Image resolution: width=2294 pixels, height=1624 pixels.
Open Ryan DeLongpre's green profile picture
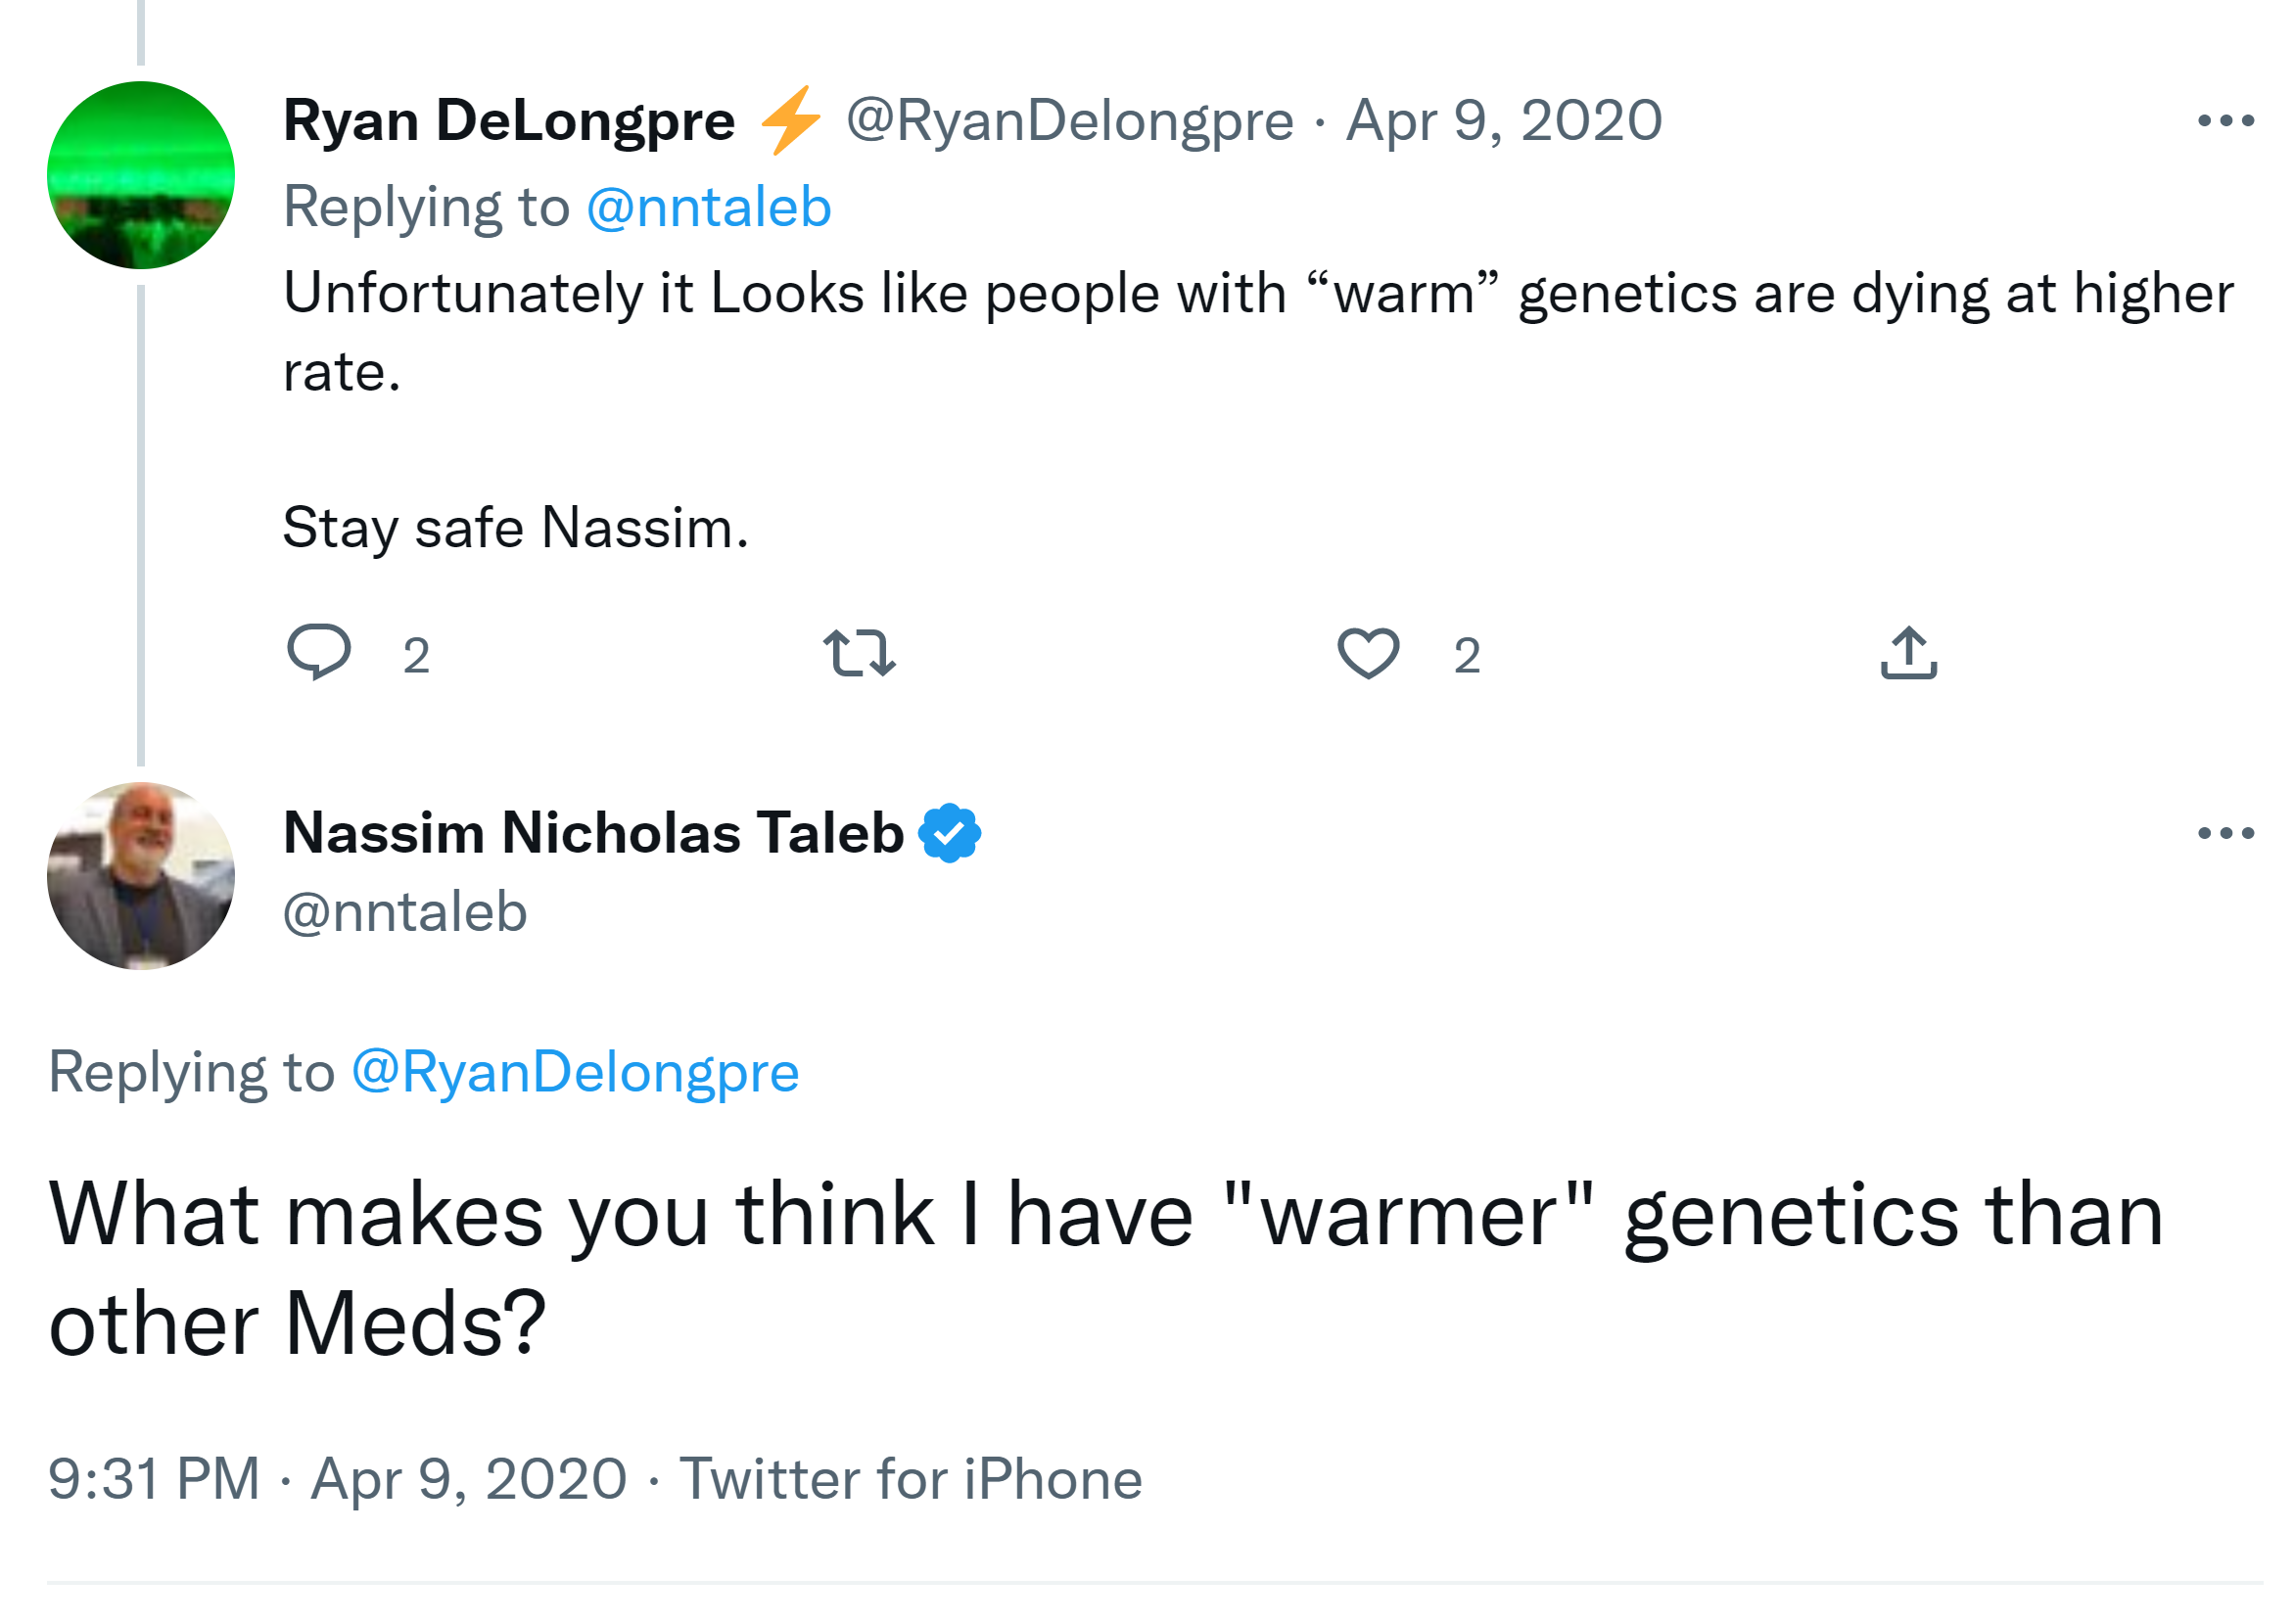(x=141, y=175)
